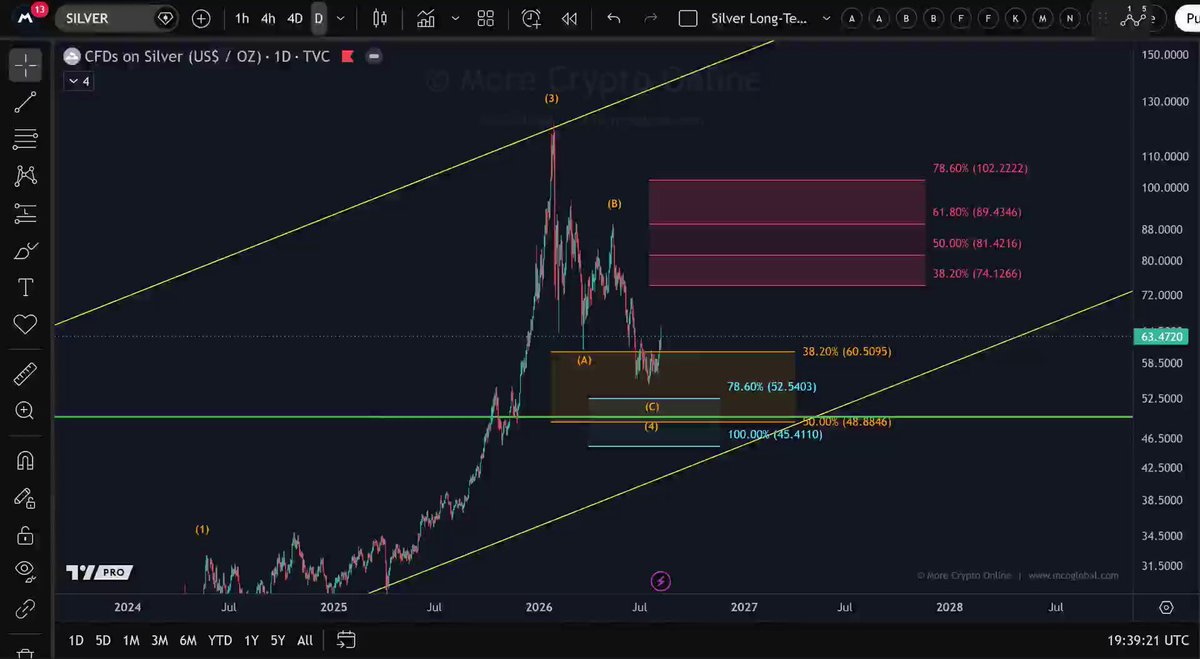The width and height of the screenshot is (1200, 659).
Task: Start bar replay rewind icon
Action: [569, 18]
